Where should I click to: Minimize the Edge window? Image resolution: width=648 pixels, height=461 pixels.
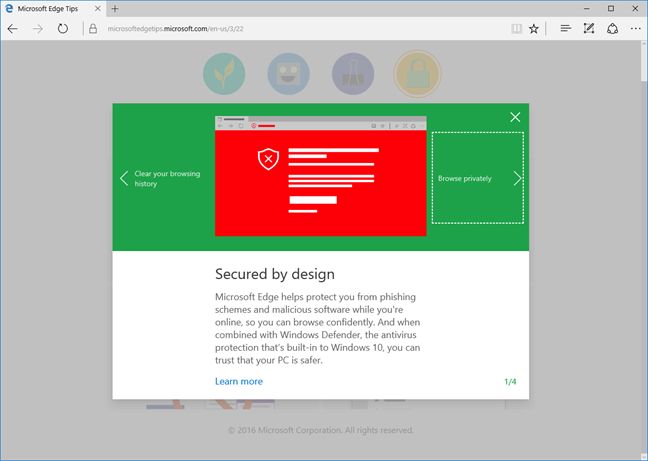point(586,9)
